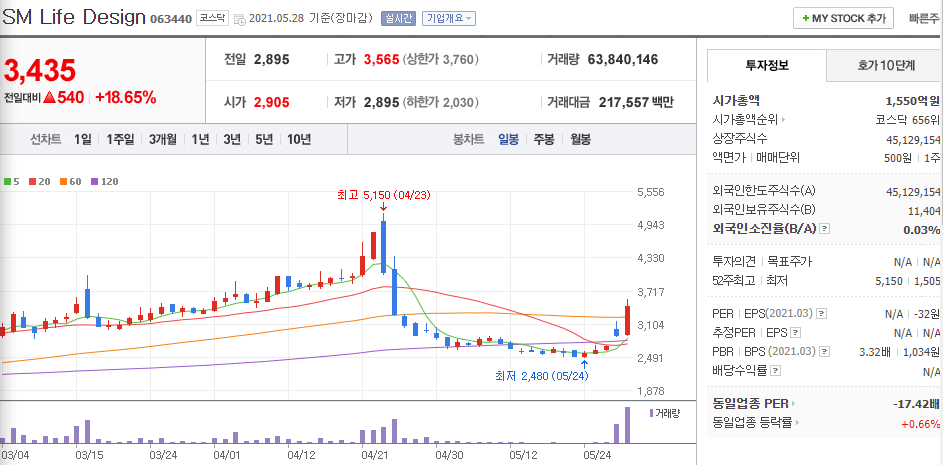The width and height of the screenshot is (943, 465).
Task: Click the 5,556 price axis label
Action: click(650, 192)
